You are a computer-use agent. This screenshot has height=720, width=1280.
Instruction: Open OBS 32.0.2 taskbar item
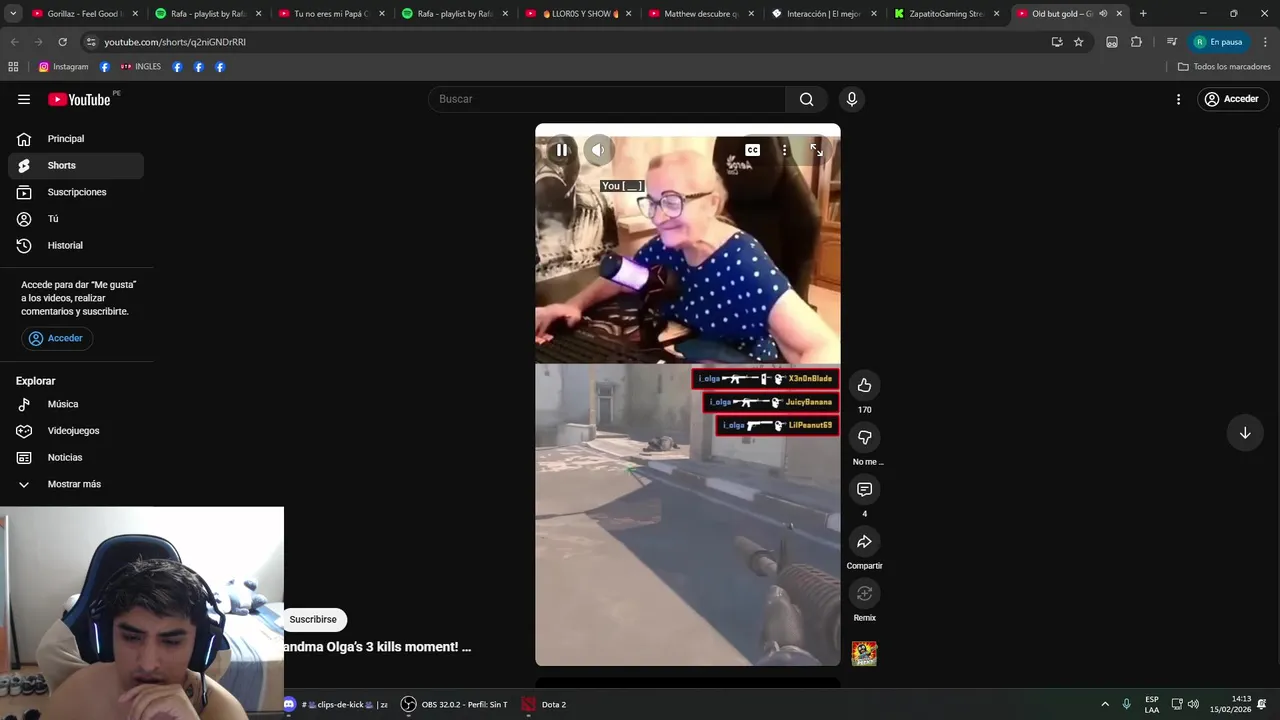[x=455, y=705]
